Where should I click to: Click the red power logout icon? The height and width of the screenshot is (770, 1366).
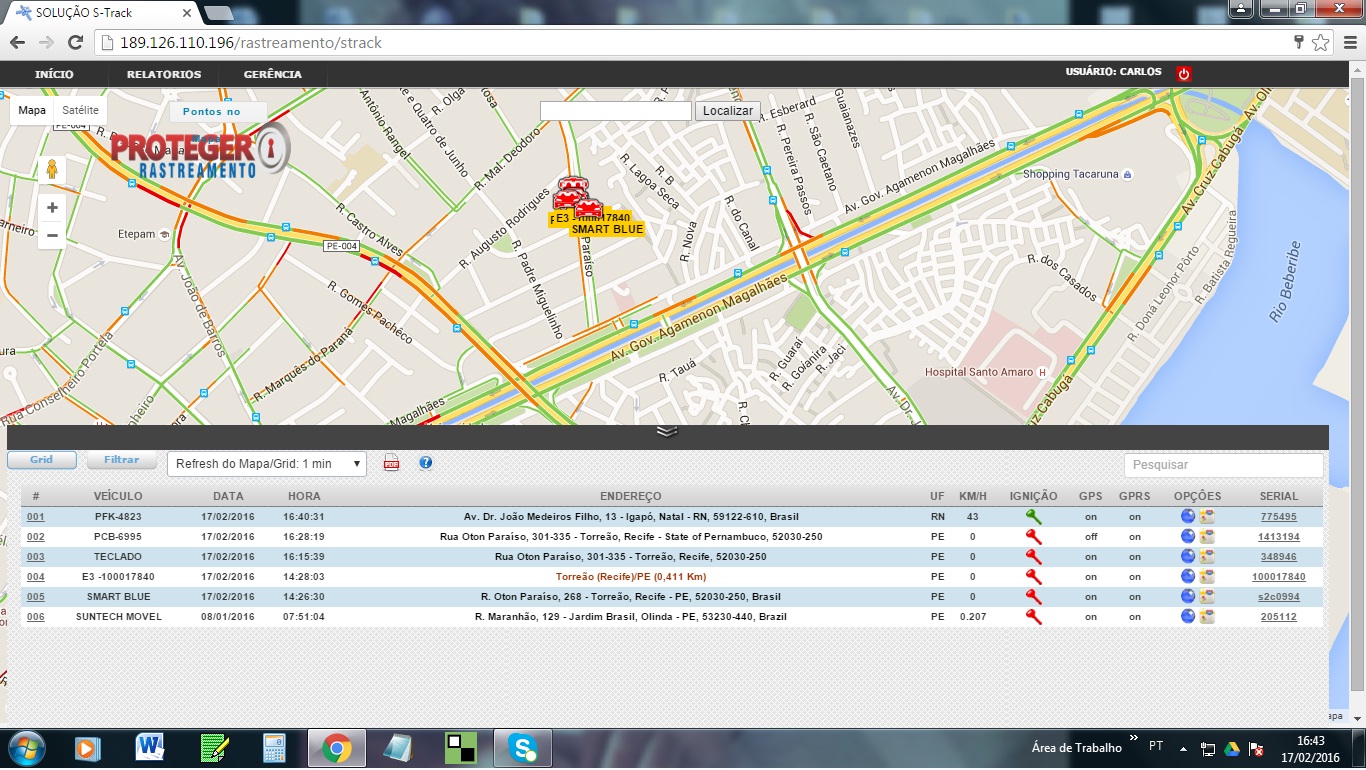pyautogui.click(x=1184, y=73)
